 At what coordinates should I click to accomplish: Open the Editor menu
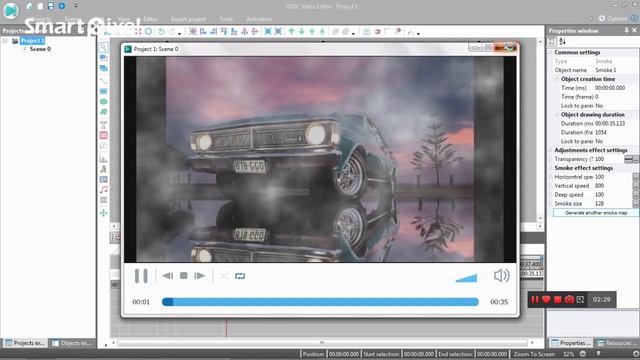(x=151, y=19)
